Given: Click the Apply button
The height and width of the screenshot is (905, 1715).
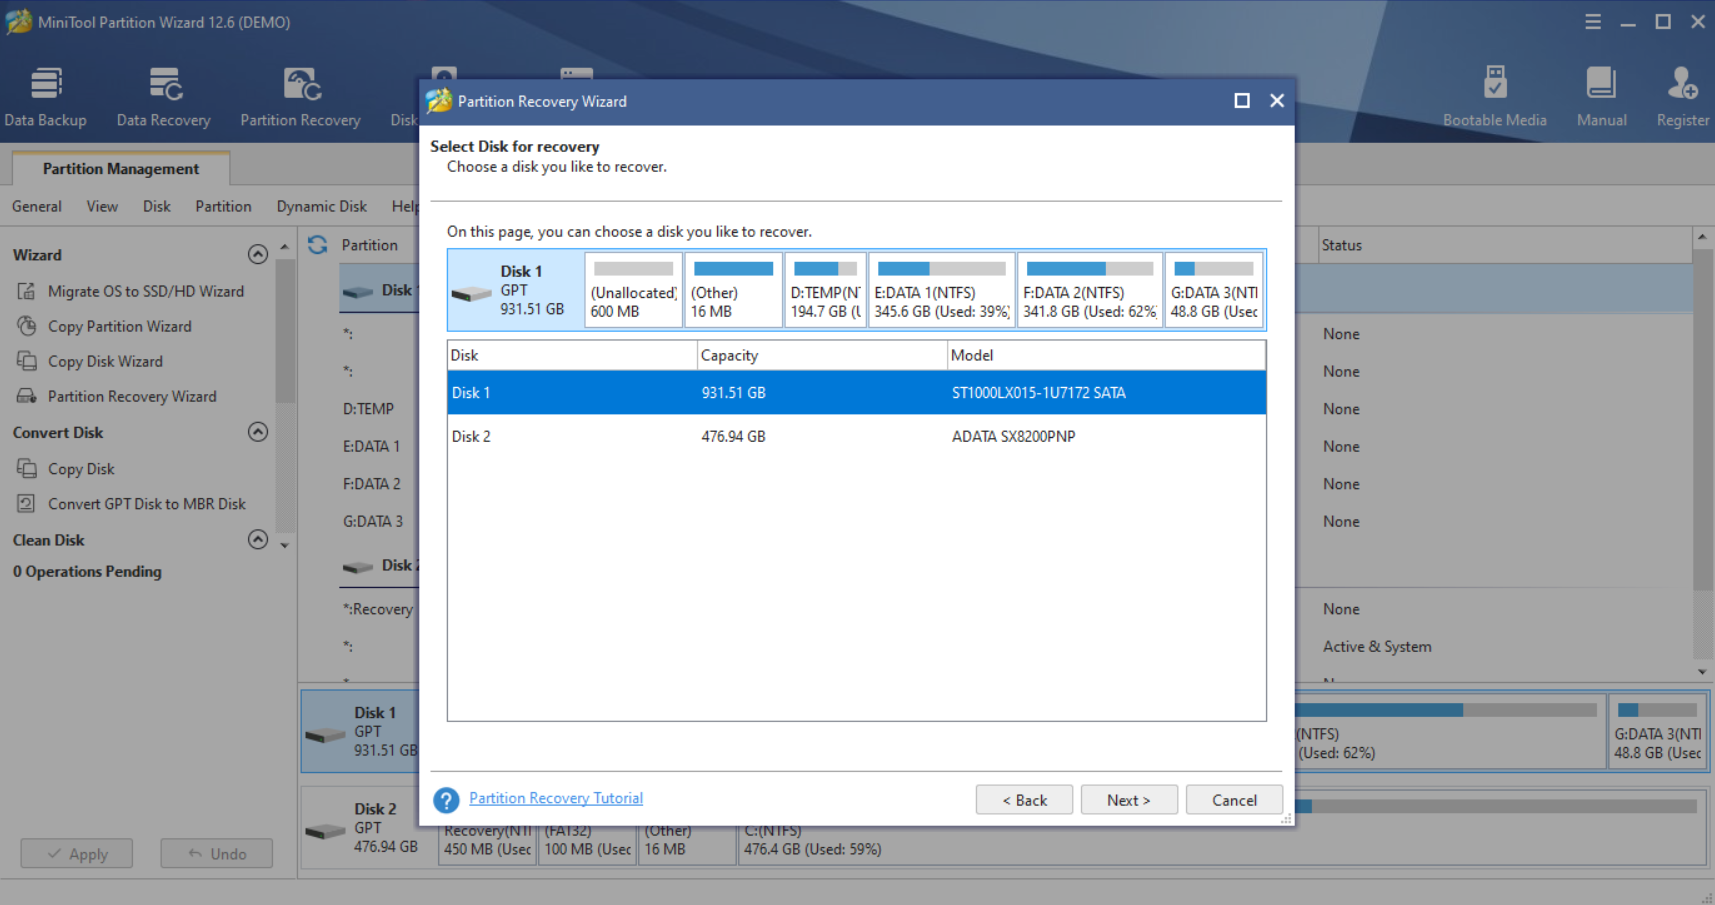Looking at the screenshot, I should 77,853.
